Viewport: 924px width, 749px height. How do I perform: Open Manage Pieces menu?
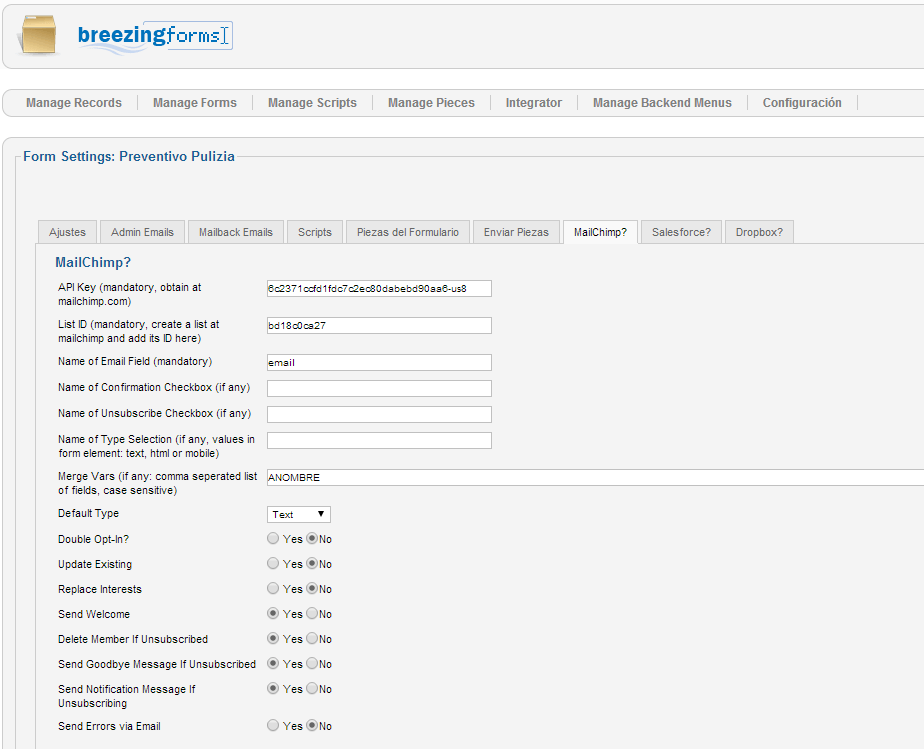coord(431,103)
